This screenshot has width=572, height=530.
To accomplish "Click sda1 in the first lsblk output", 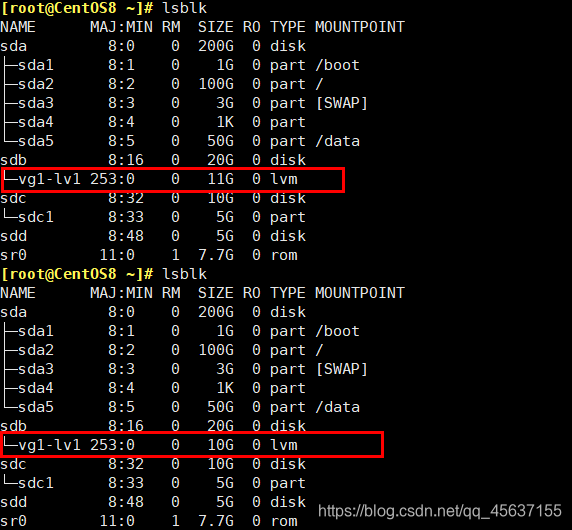I will coord(36,65).
